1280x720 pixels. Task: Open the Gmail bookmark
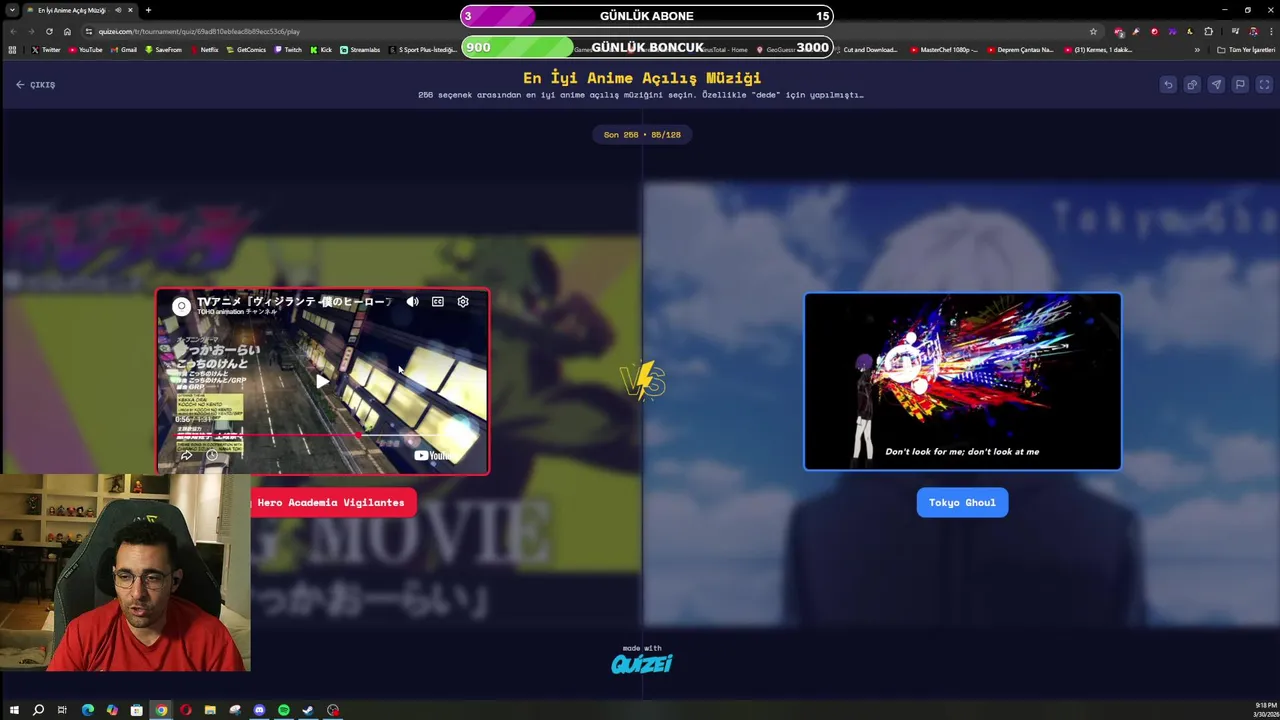coord(123,49)
